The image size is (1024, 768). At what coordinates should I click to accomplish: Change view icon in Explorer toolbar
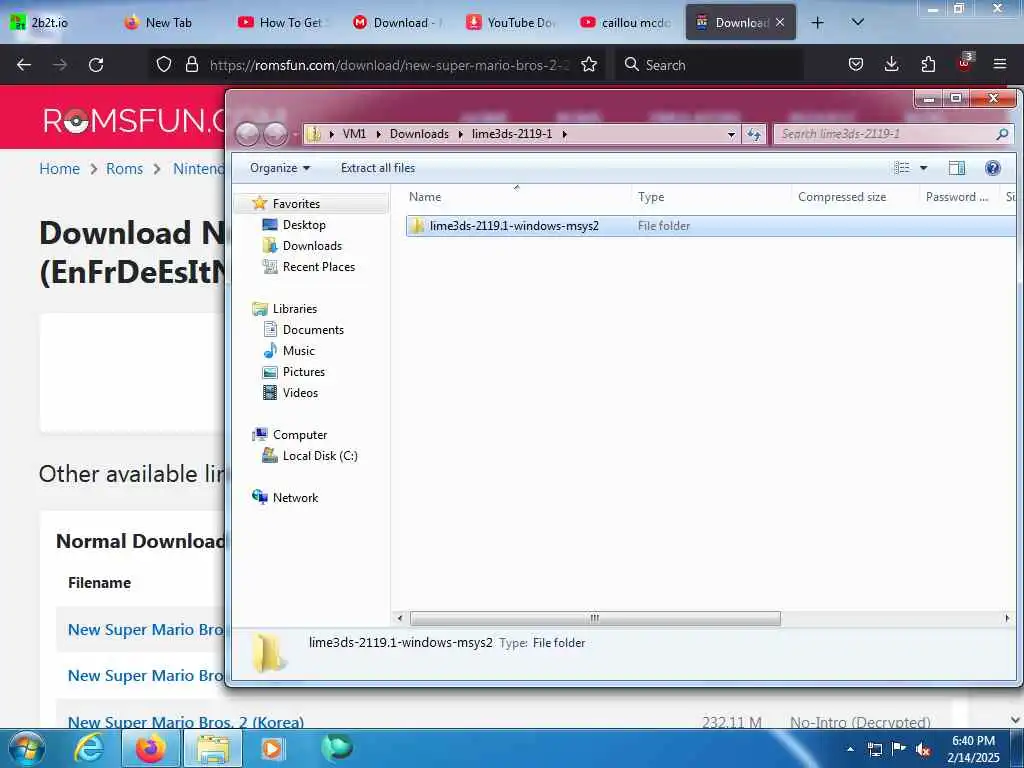(x=902, y=168)
